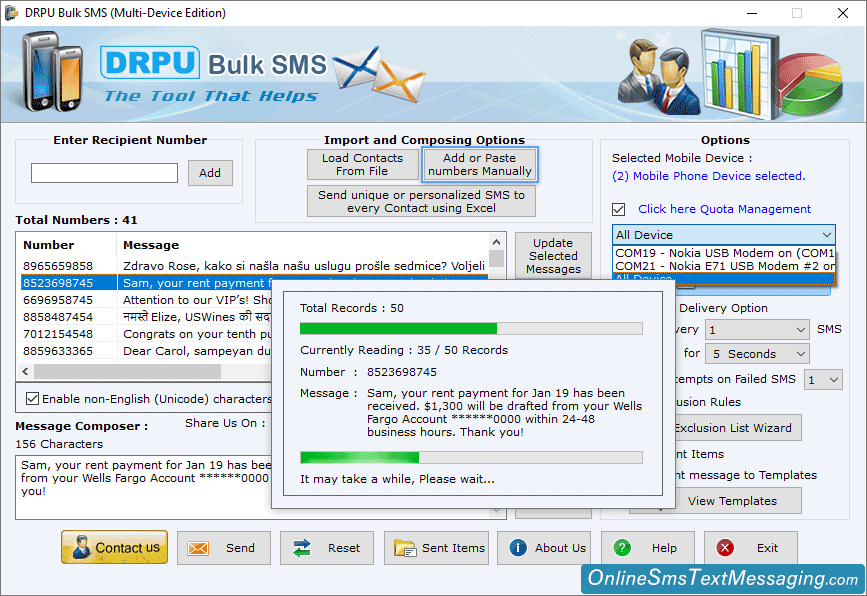This screenshot has width=867, height=596.
Task: Click the DRPU logo in the banner
Action: (x=150, y=62)
